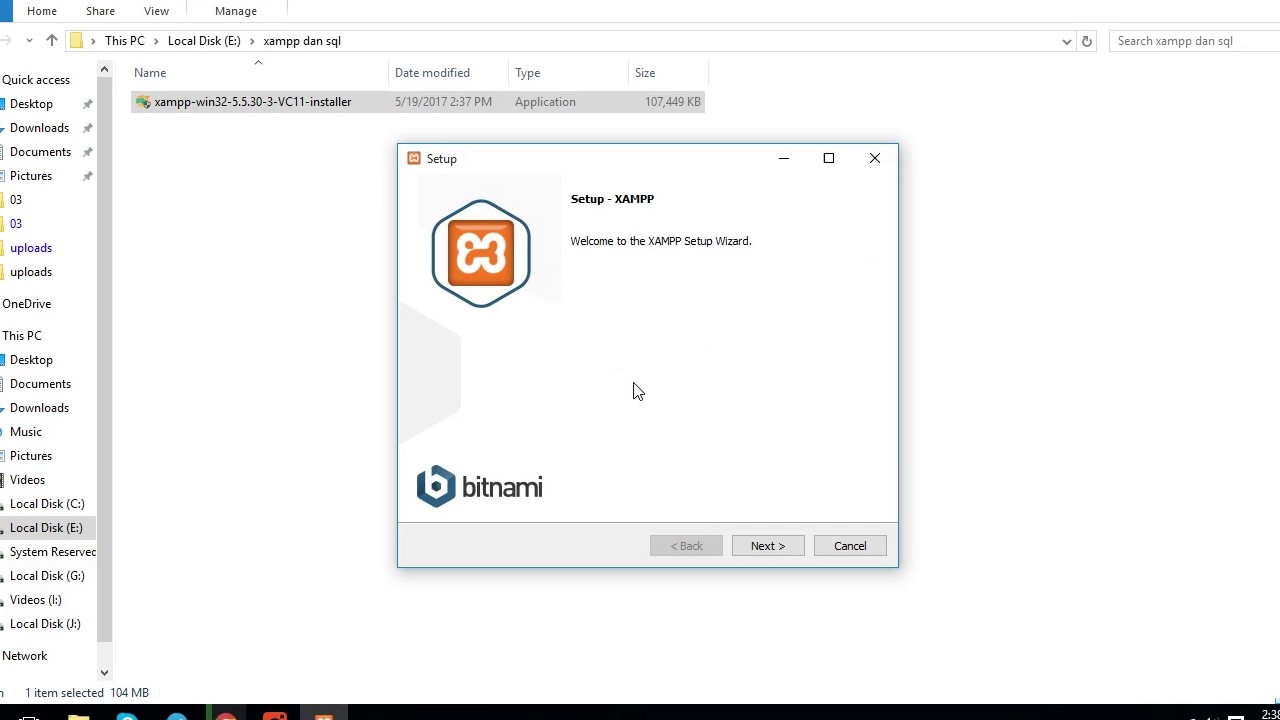Click pin icon next to Downloads
The width and height of the screenshot is (1280, 720).
point(88,128)
